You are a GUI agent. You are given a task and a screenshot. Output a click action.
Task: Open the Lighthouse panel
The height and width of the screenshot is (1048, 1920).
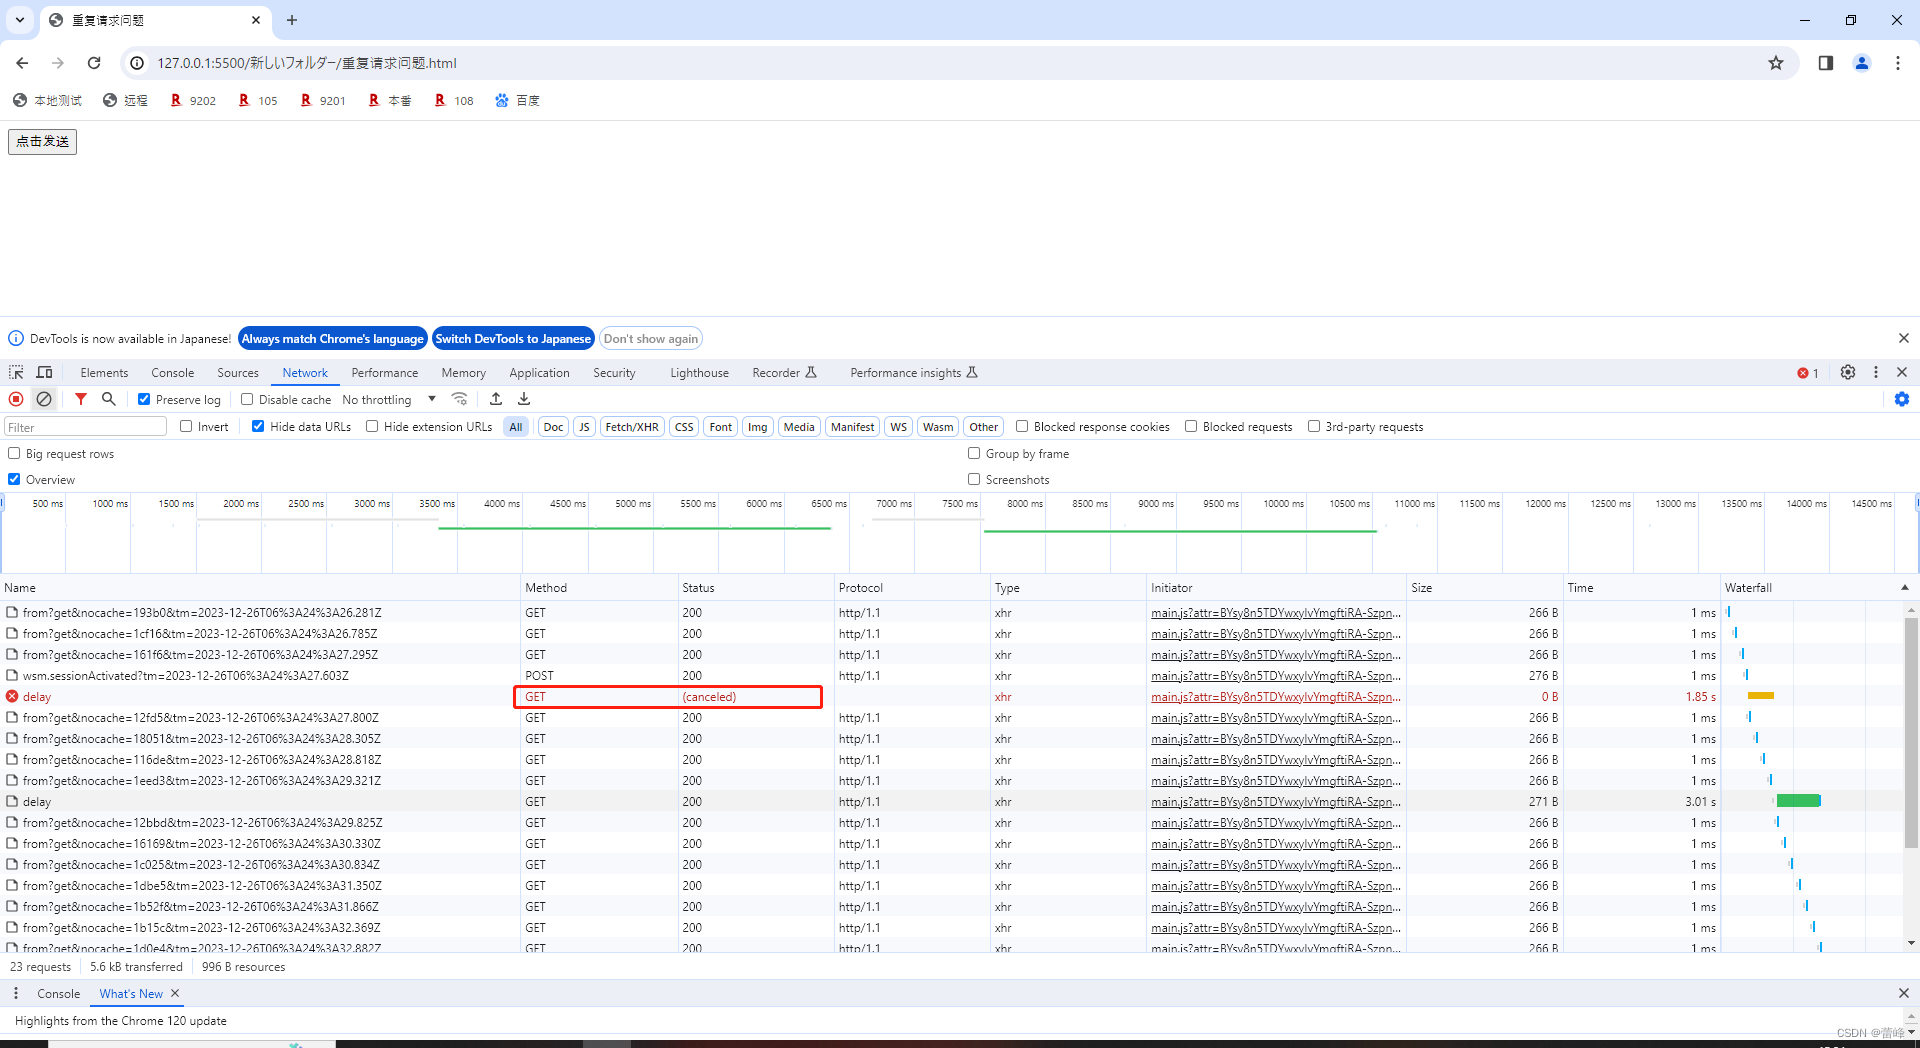pyautogui.click(x=699, y=372)
